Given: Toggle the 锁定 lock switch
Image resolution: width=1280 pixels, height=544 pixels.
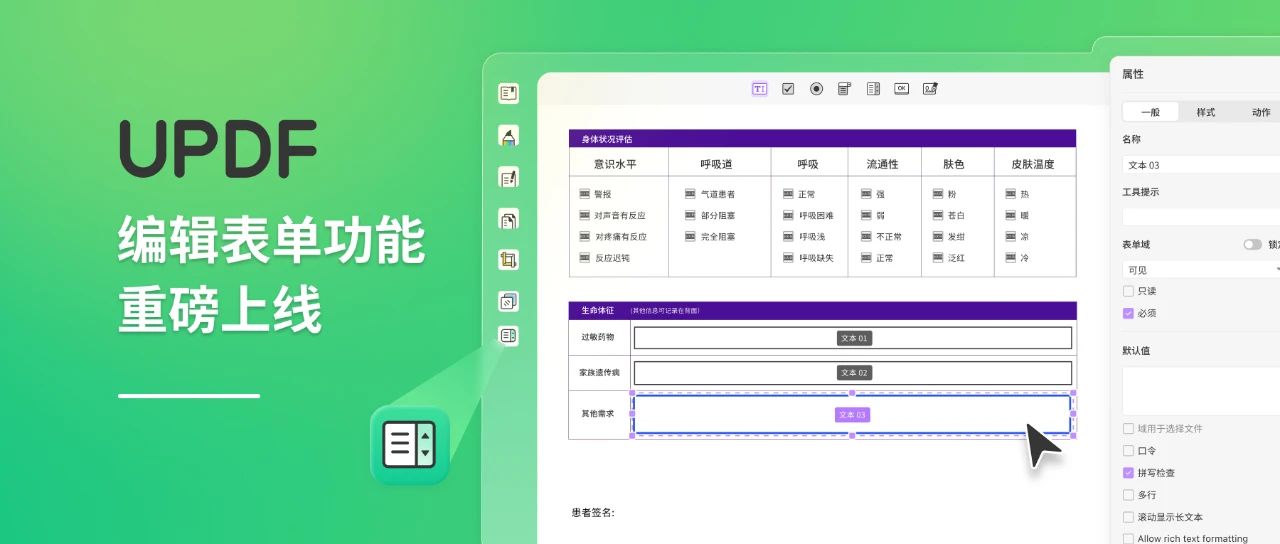Looking at the screenshot, I should point(1252,244).
